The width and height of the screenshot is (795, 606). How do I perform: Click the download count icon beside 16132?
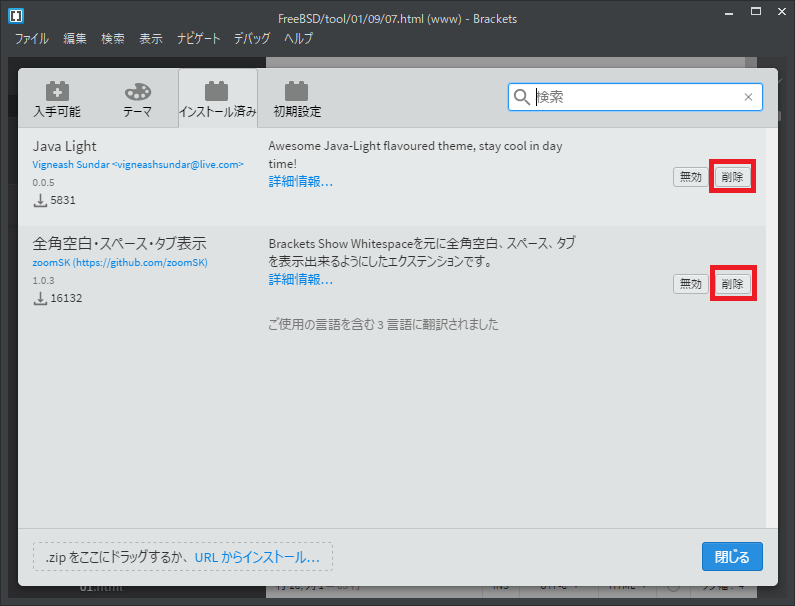(40, 298)
